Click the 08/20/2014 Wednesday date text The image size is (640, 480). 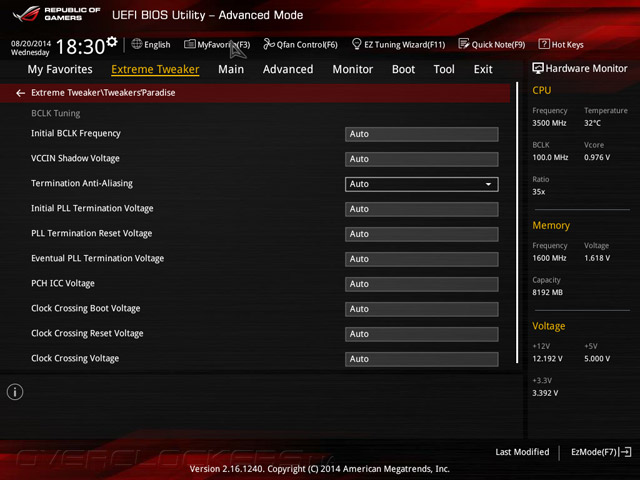31,48
